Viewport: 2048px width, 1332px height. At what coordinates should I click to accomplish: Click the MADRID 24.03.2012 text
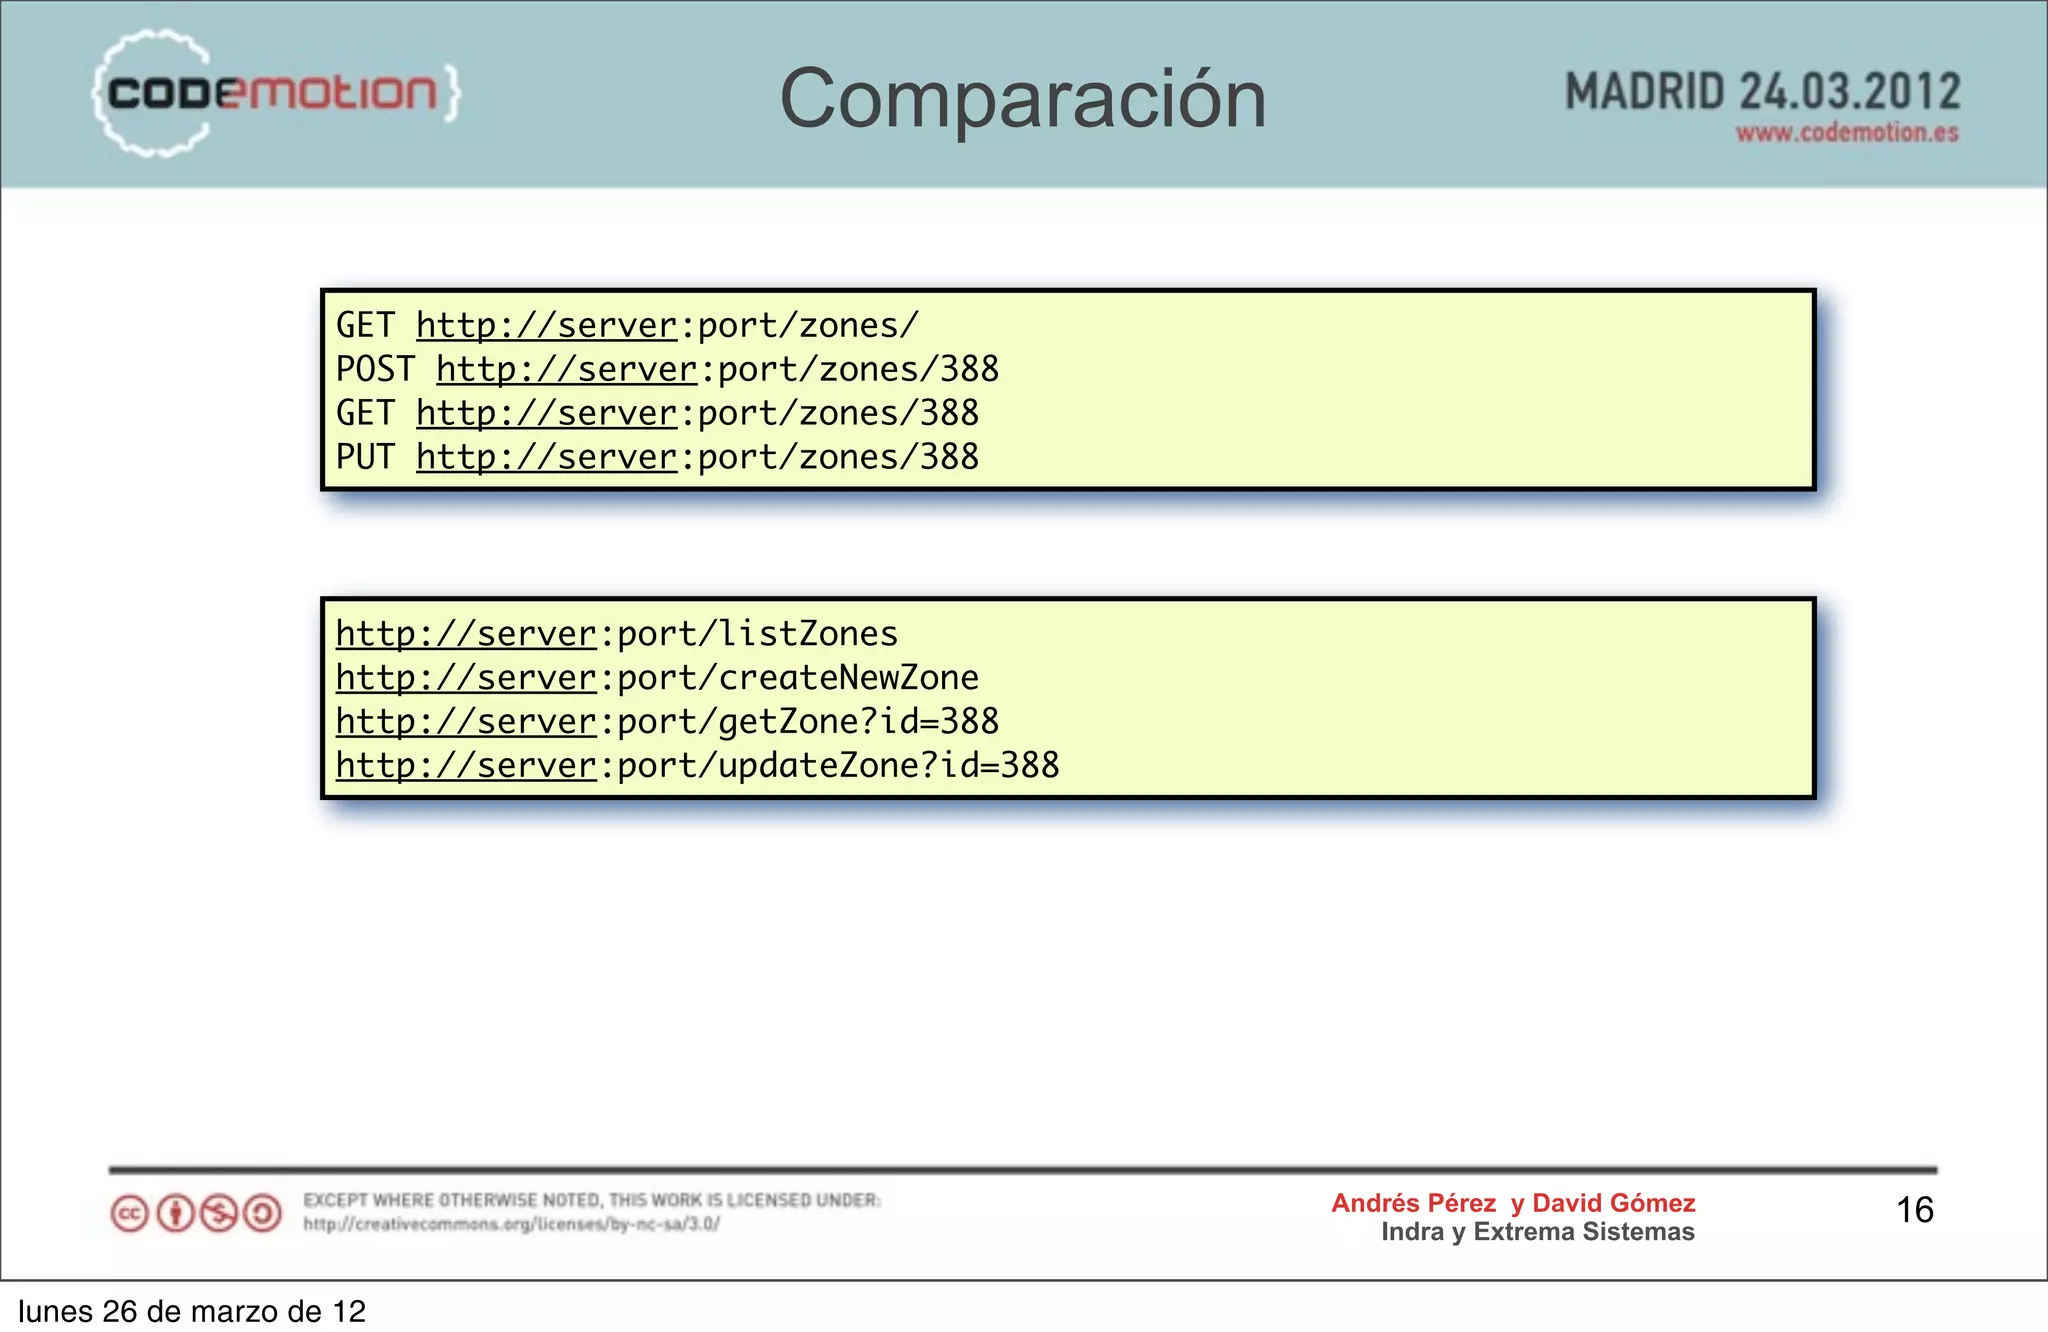(1762, 92)
